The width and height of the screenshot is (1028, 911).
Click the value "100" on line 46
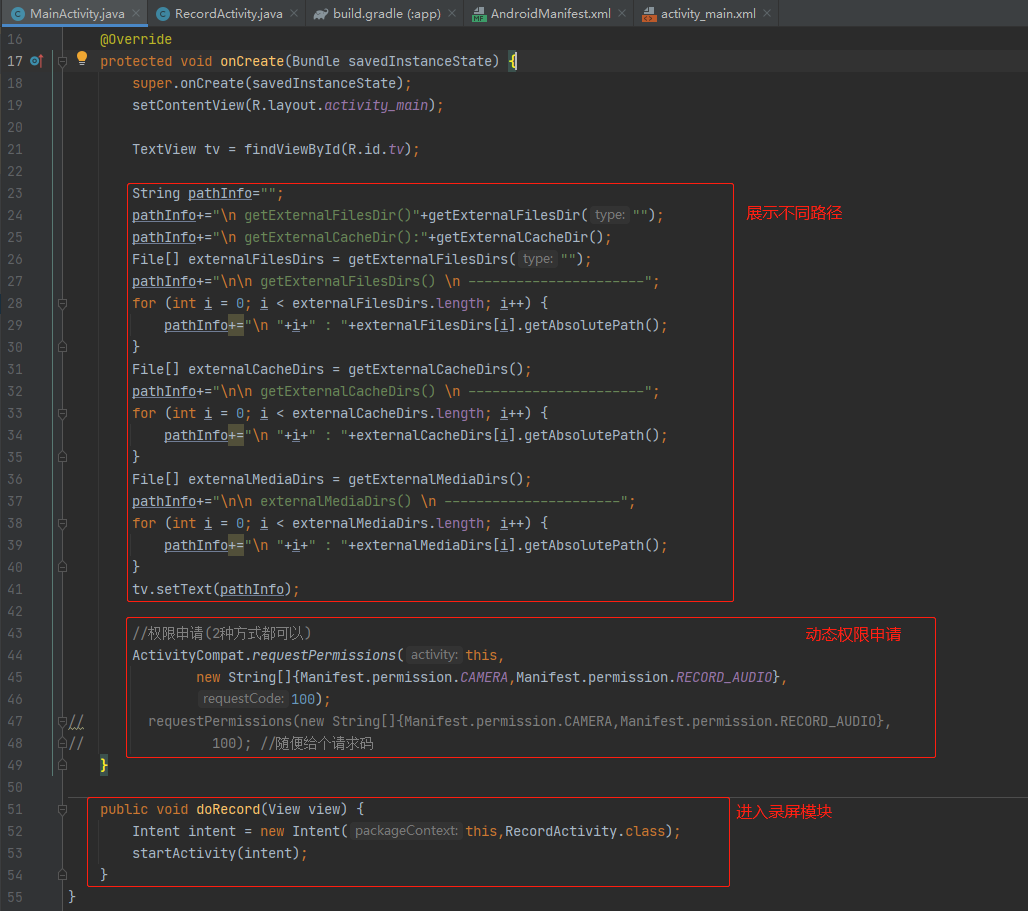303,699
